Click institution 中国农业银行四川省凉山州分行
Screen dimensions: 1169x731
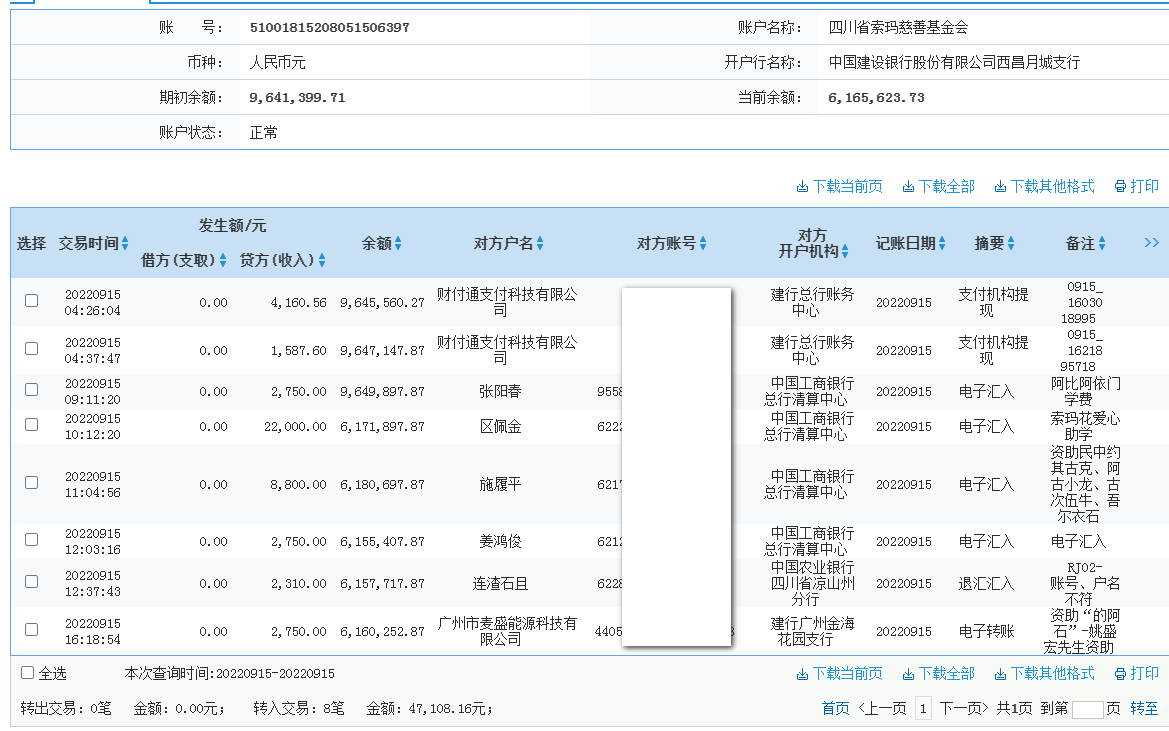[x=813, y=583]
